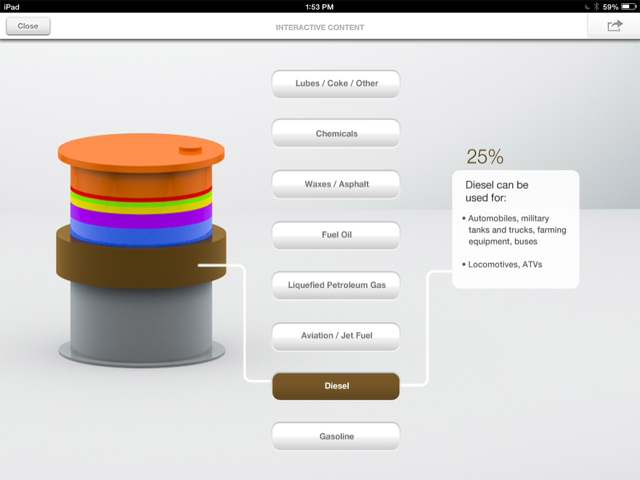Screen dimensions: 640x480
Task: Open the Aviation / Jet Fuel entry
Action: 336,336
